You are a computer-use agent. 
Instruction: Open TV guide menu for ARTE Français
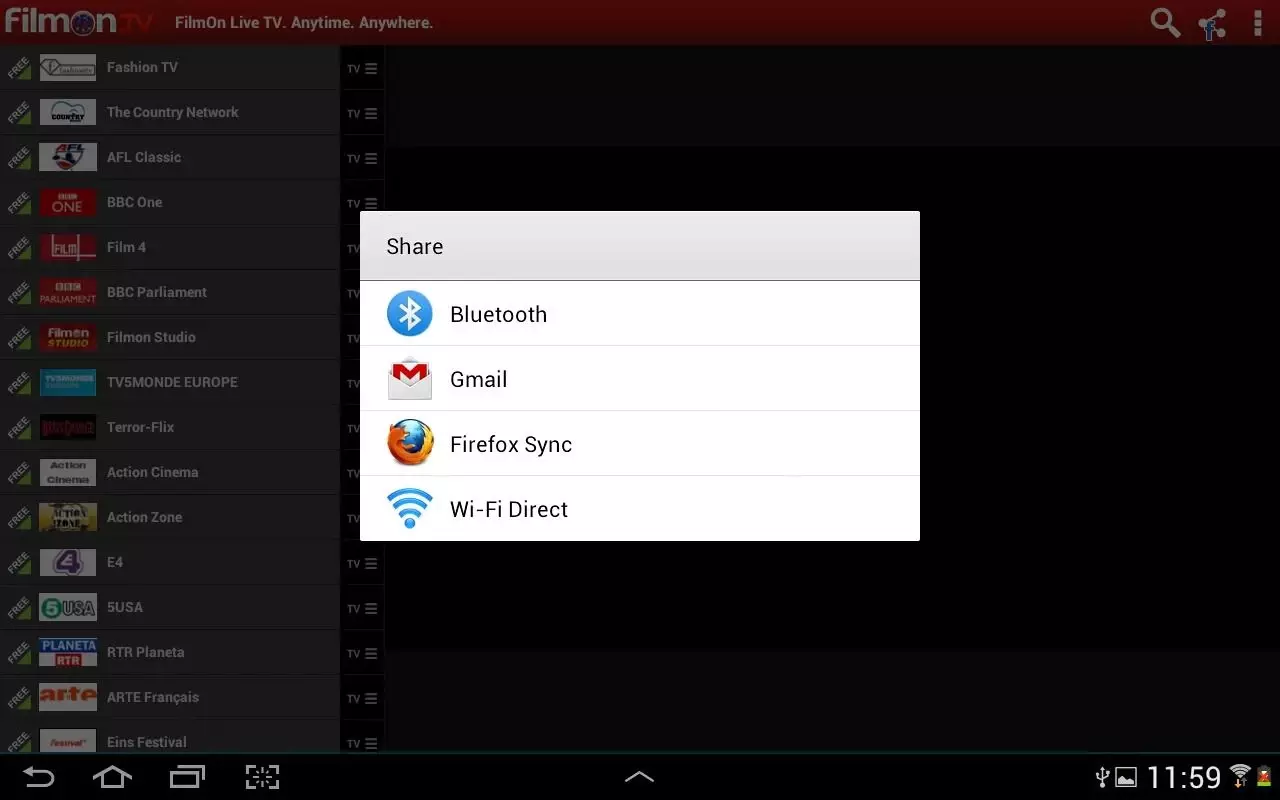click(362, 699)
